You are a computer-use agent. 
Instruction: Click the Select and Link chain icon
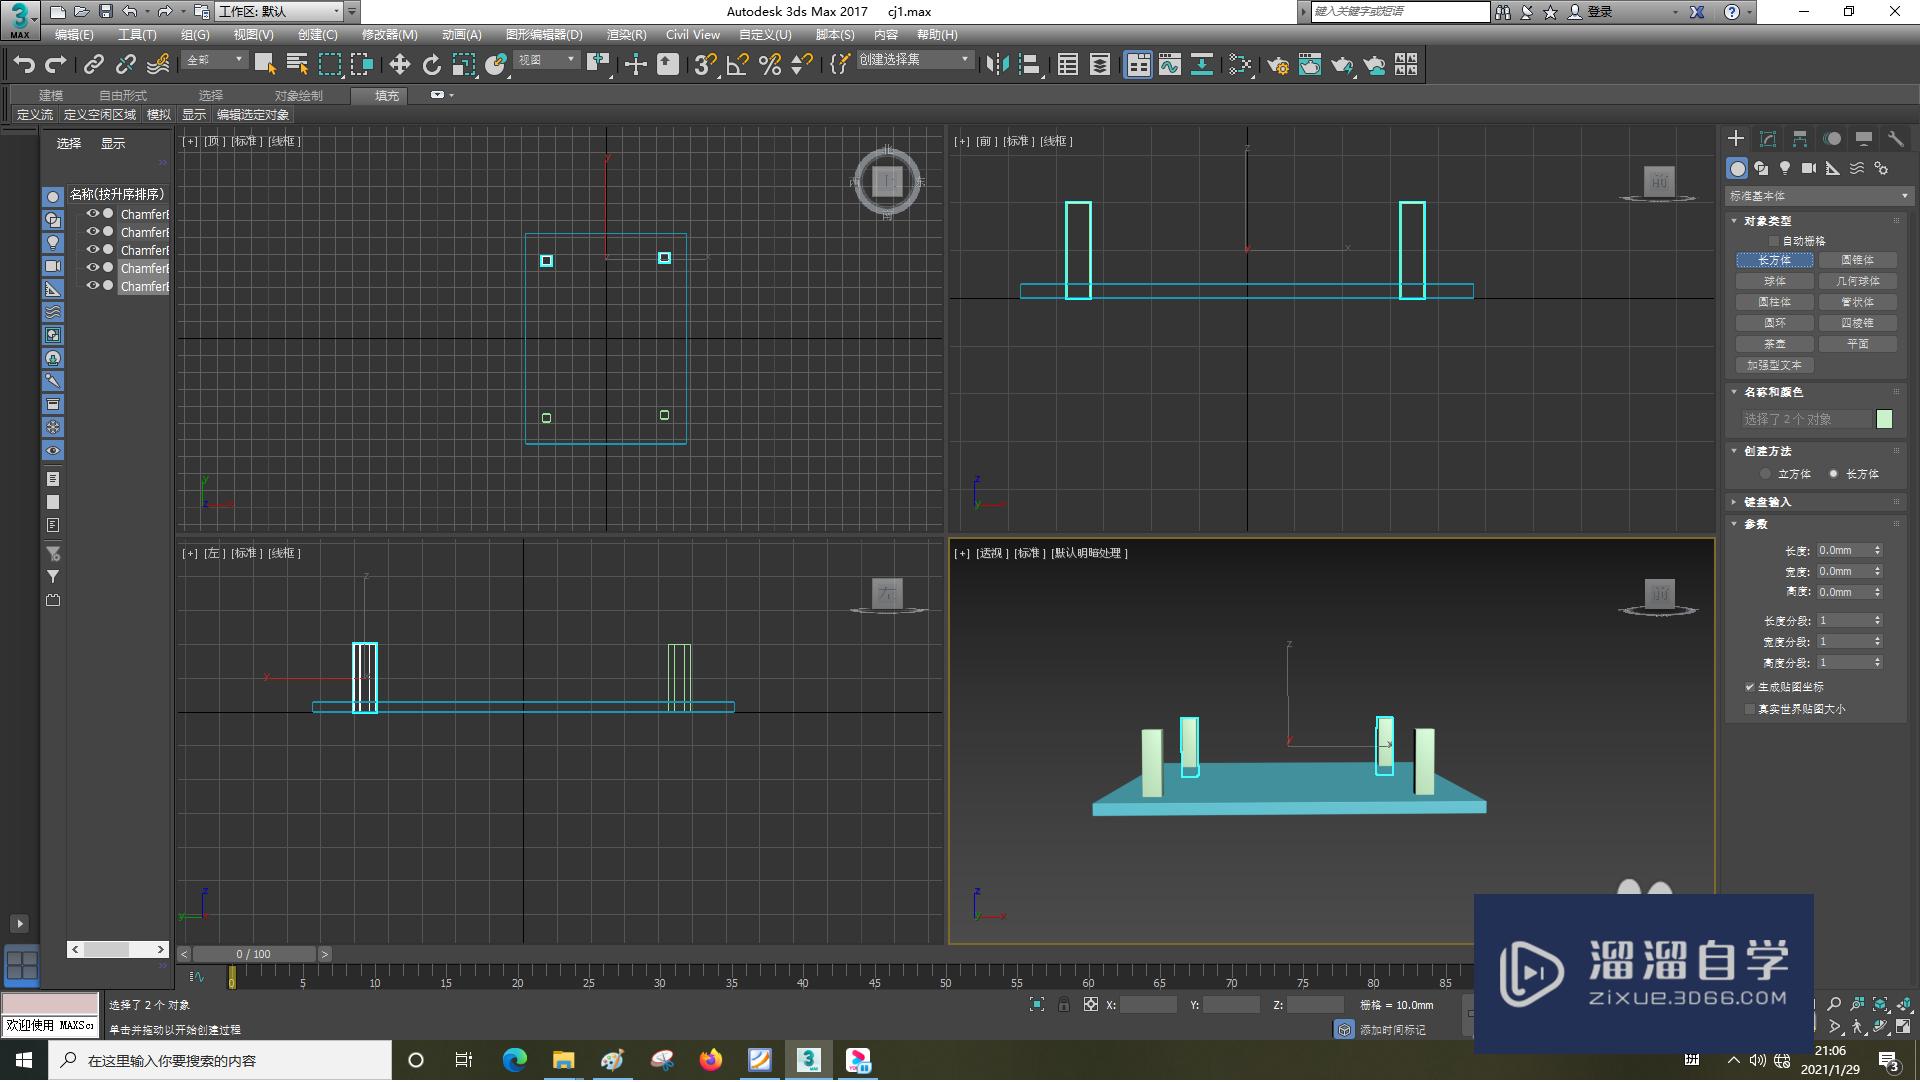click(x=94, y=65)
